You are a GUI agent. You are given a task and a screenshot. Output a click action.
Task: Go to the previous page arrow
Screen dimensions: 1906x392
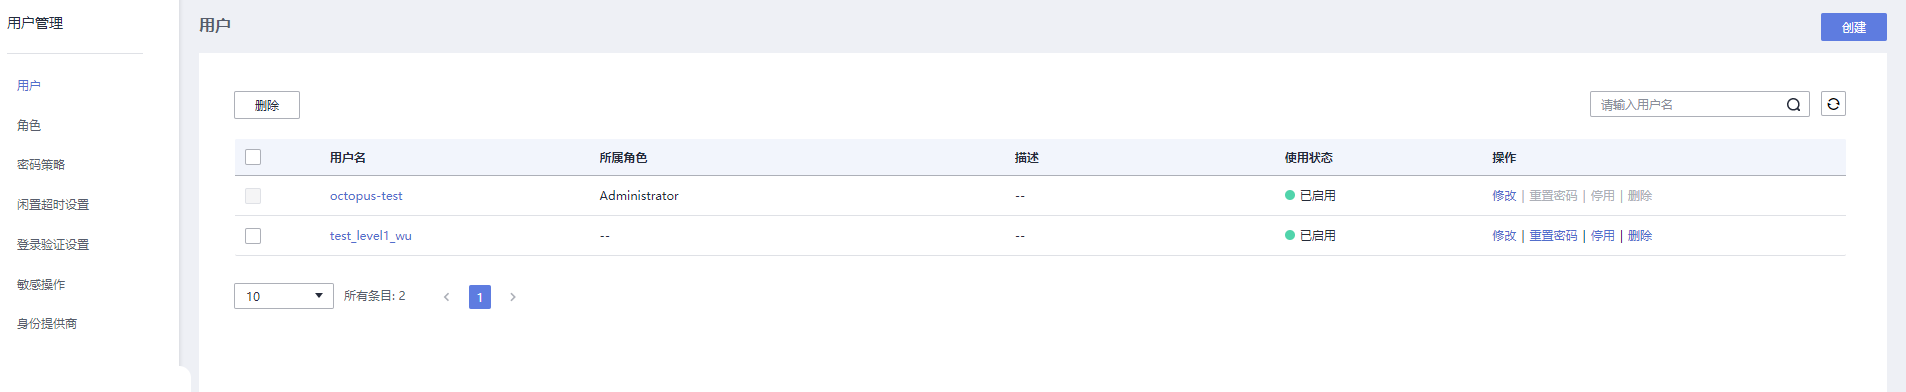pos(446,297)
